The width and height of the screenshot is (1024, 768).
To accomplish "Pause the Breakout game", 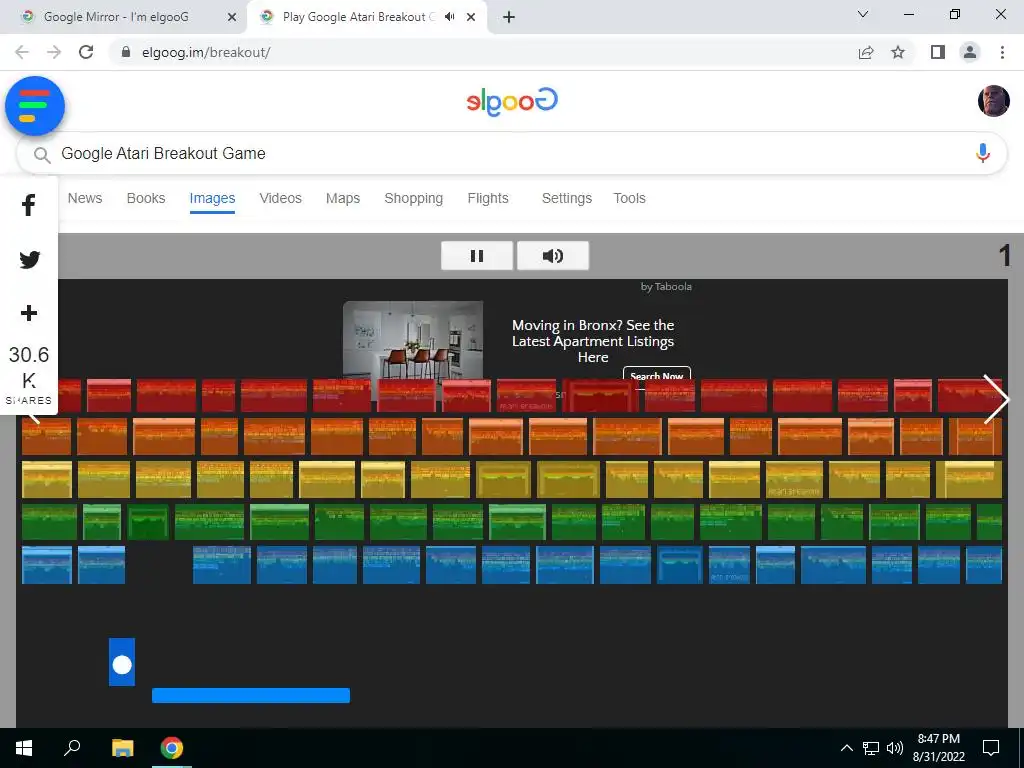I will pos(477,255).
